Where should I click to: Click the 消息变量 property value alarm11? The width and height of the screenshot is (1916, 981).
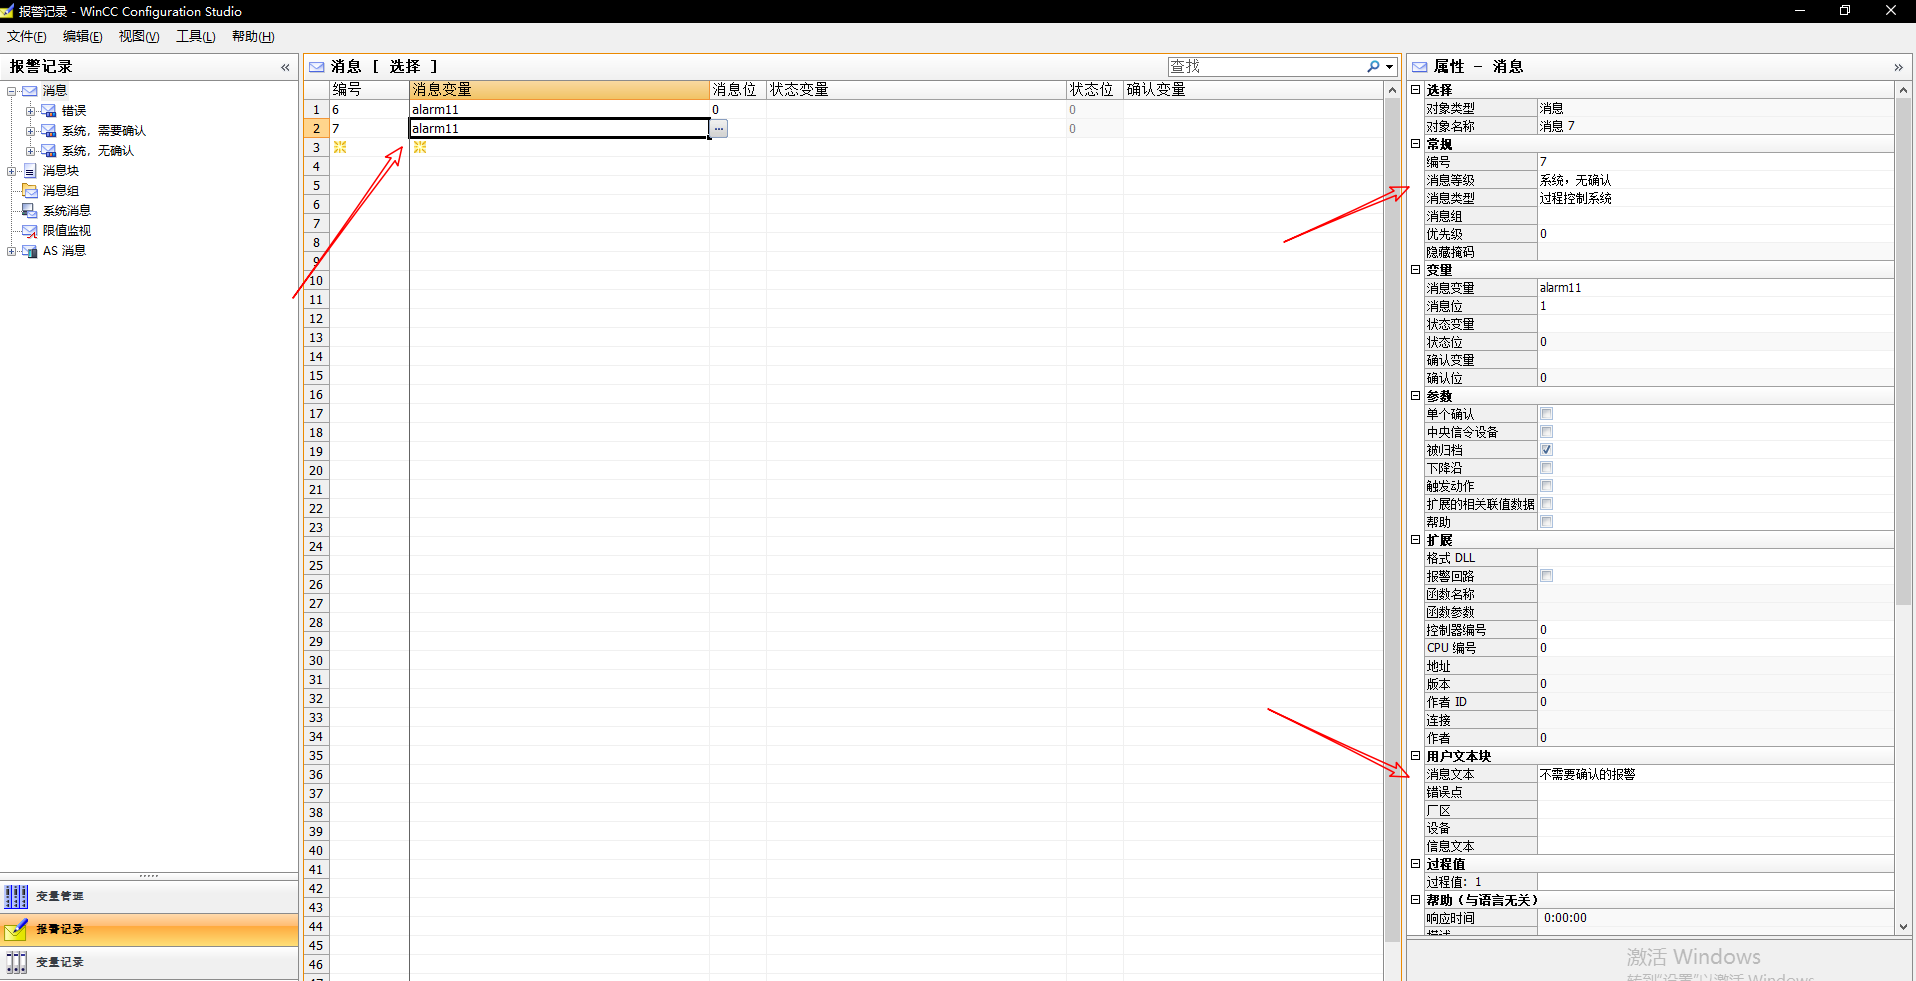[1560, 288]
